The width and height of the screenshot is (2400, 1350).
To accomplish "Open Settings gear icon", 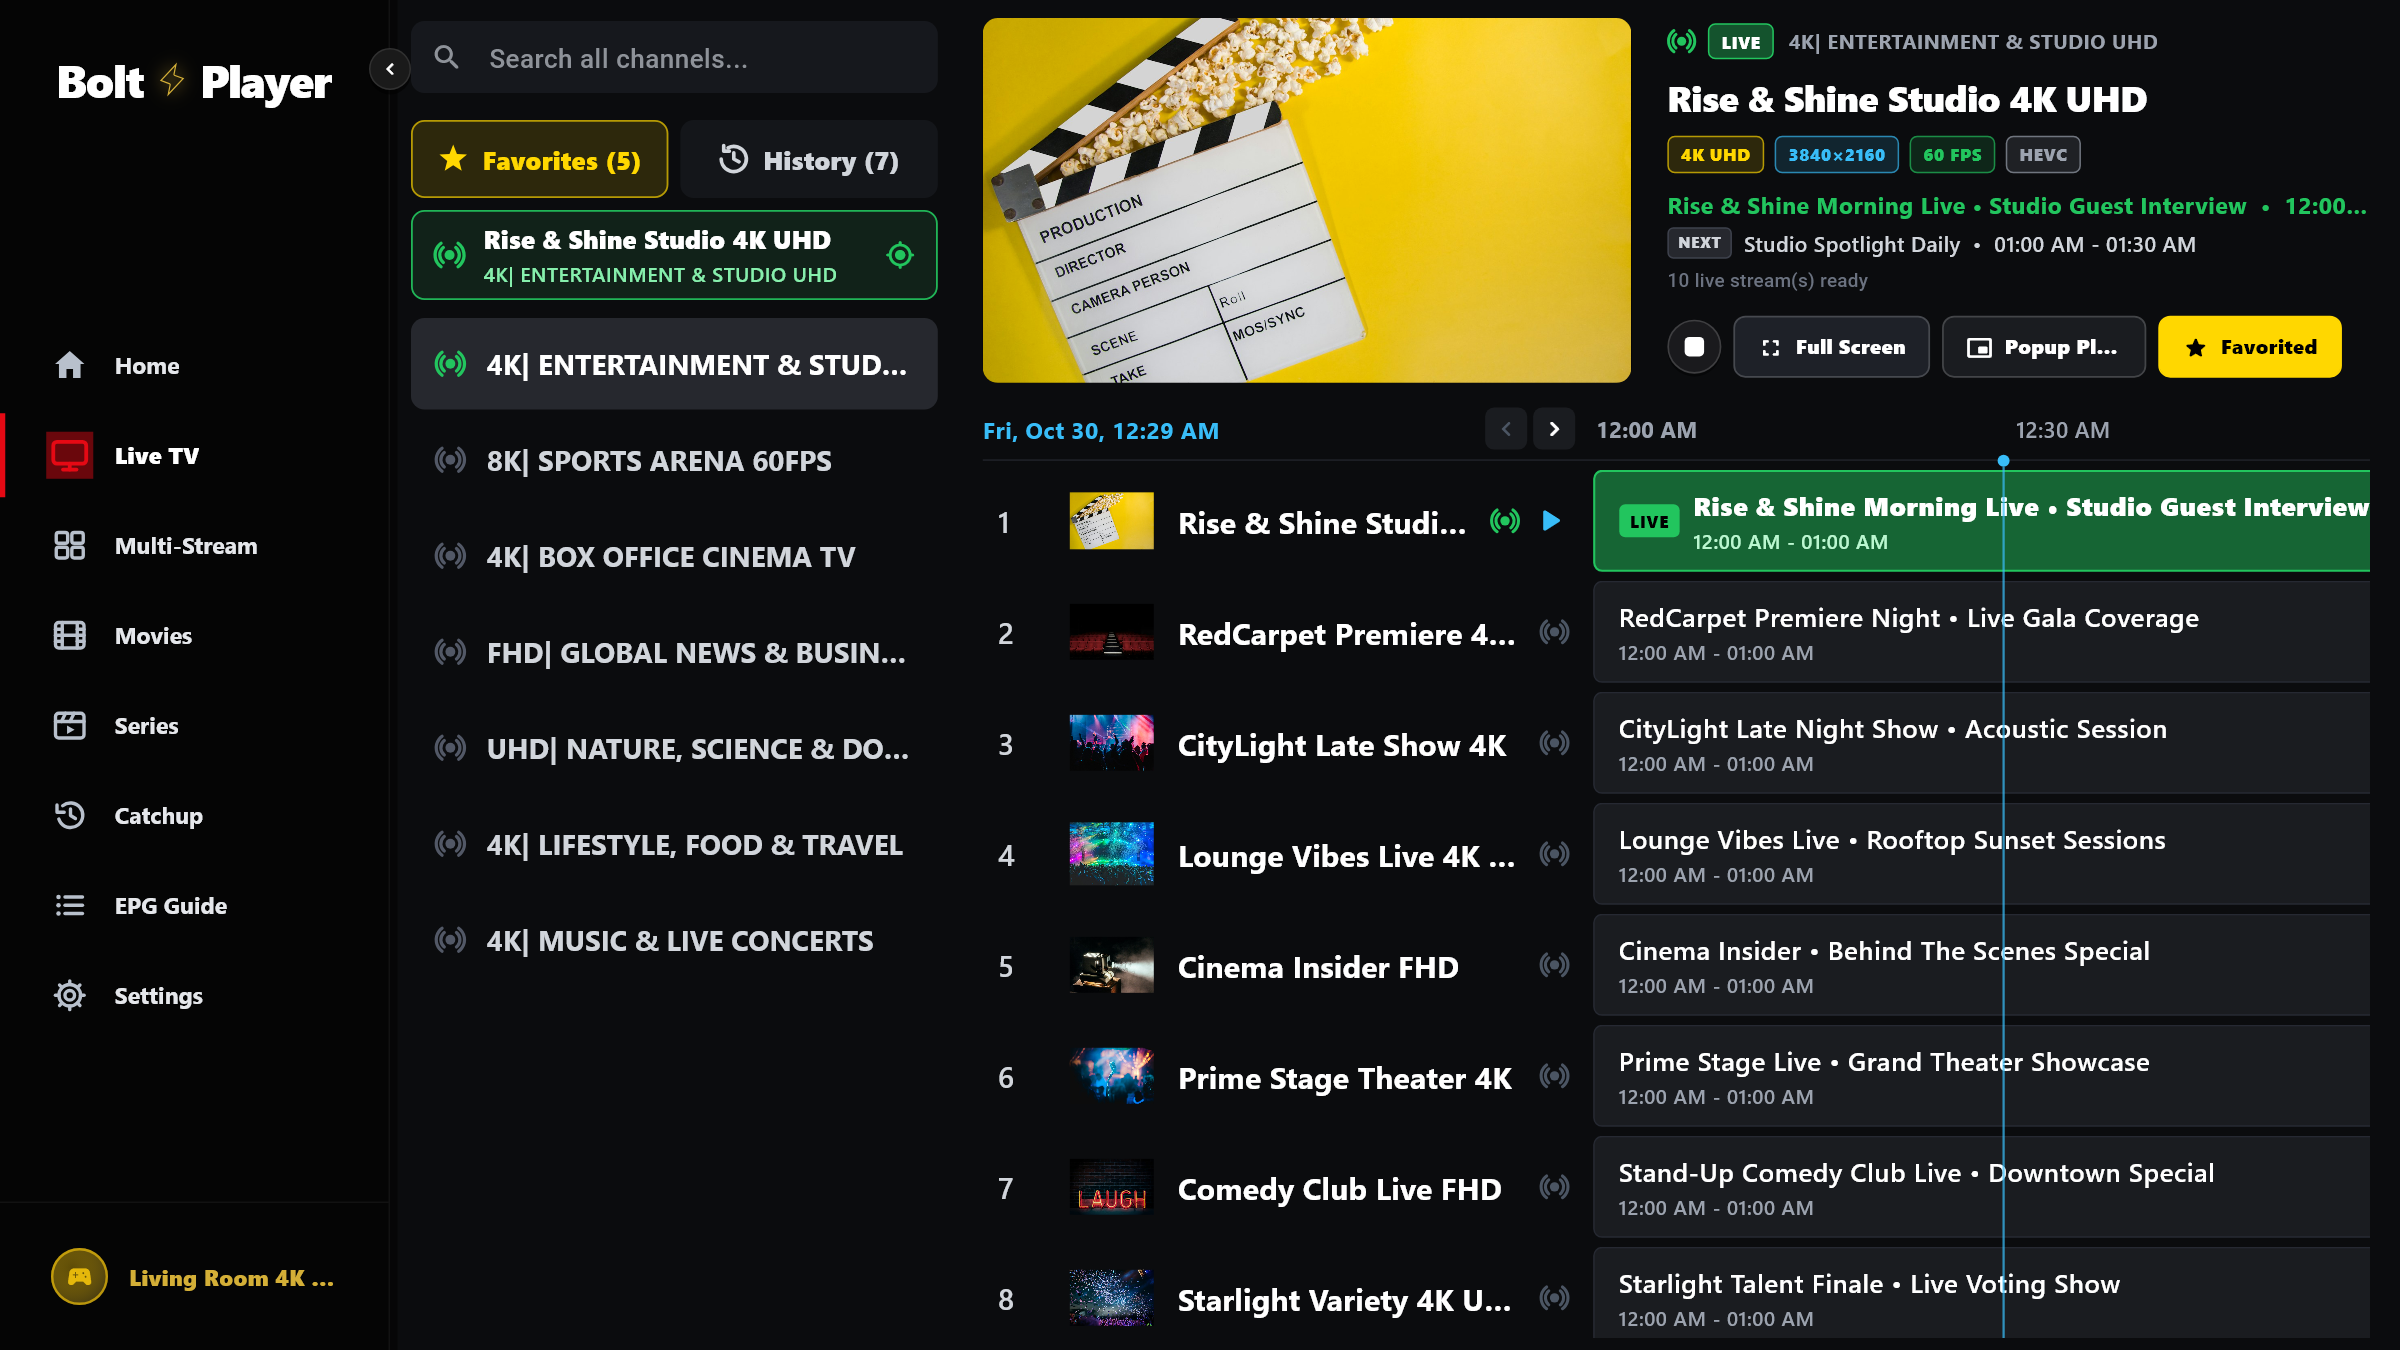I will point(70,995).
